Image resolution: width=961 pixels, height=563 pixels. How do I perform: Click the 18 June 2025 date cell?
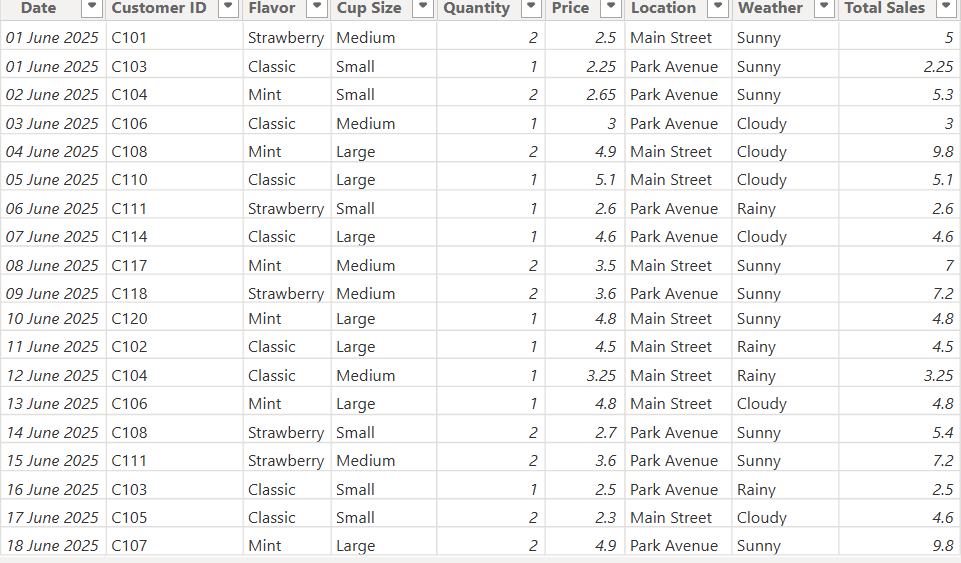[x=52, y=546]
